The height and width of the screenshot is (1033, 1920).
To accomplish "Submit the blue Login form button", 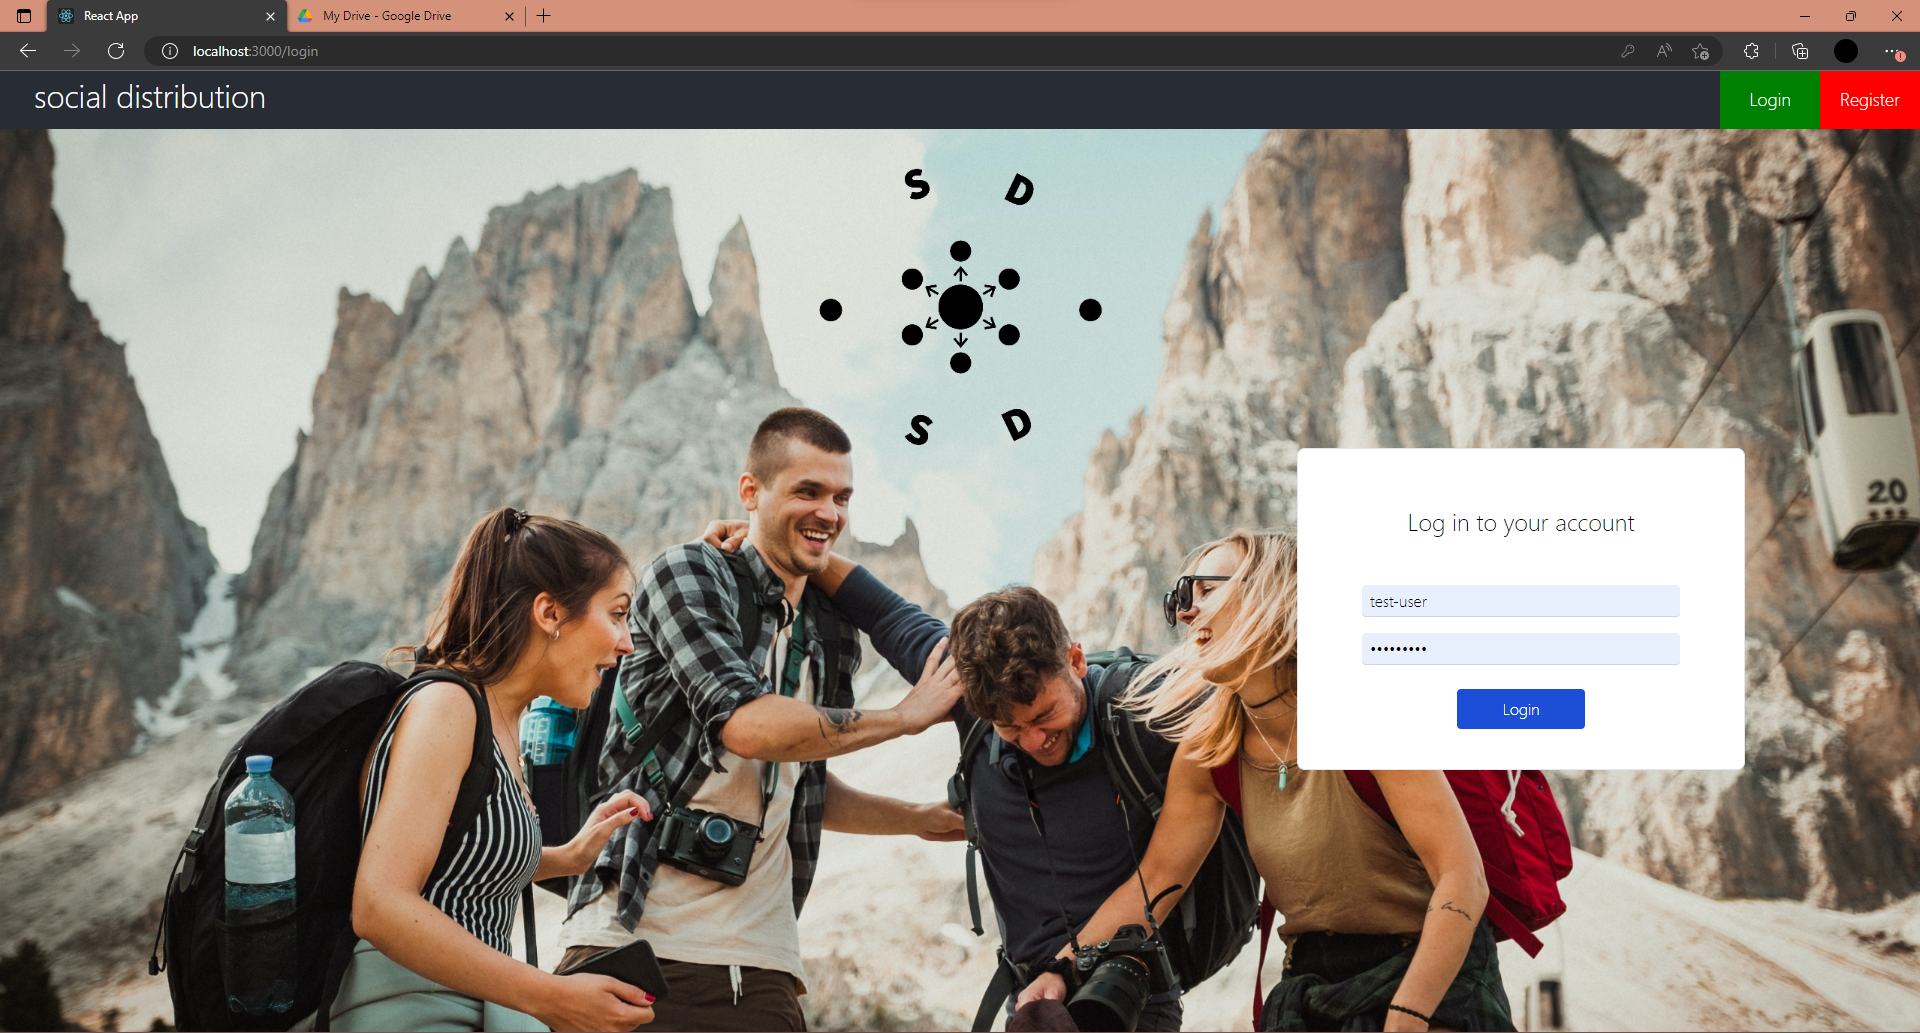I will pyautogui.click(x=1520, y=709).
